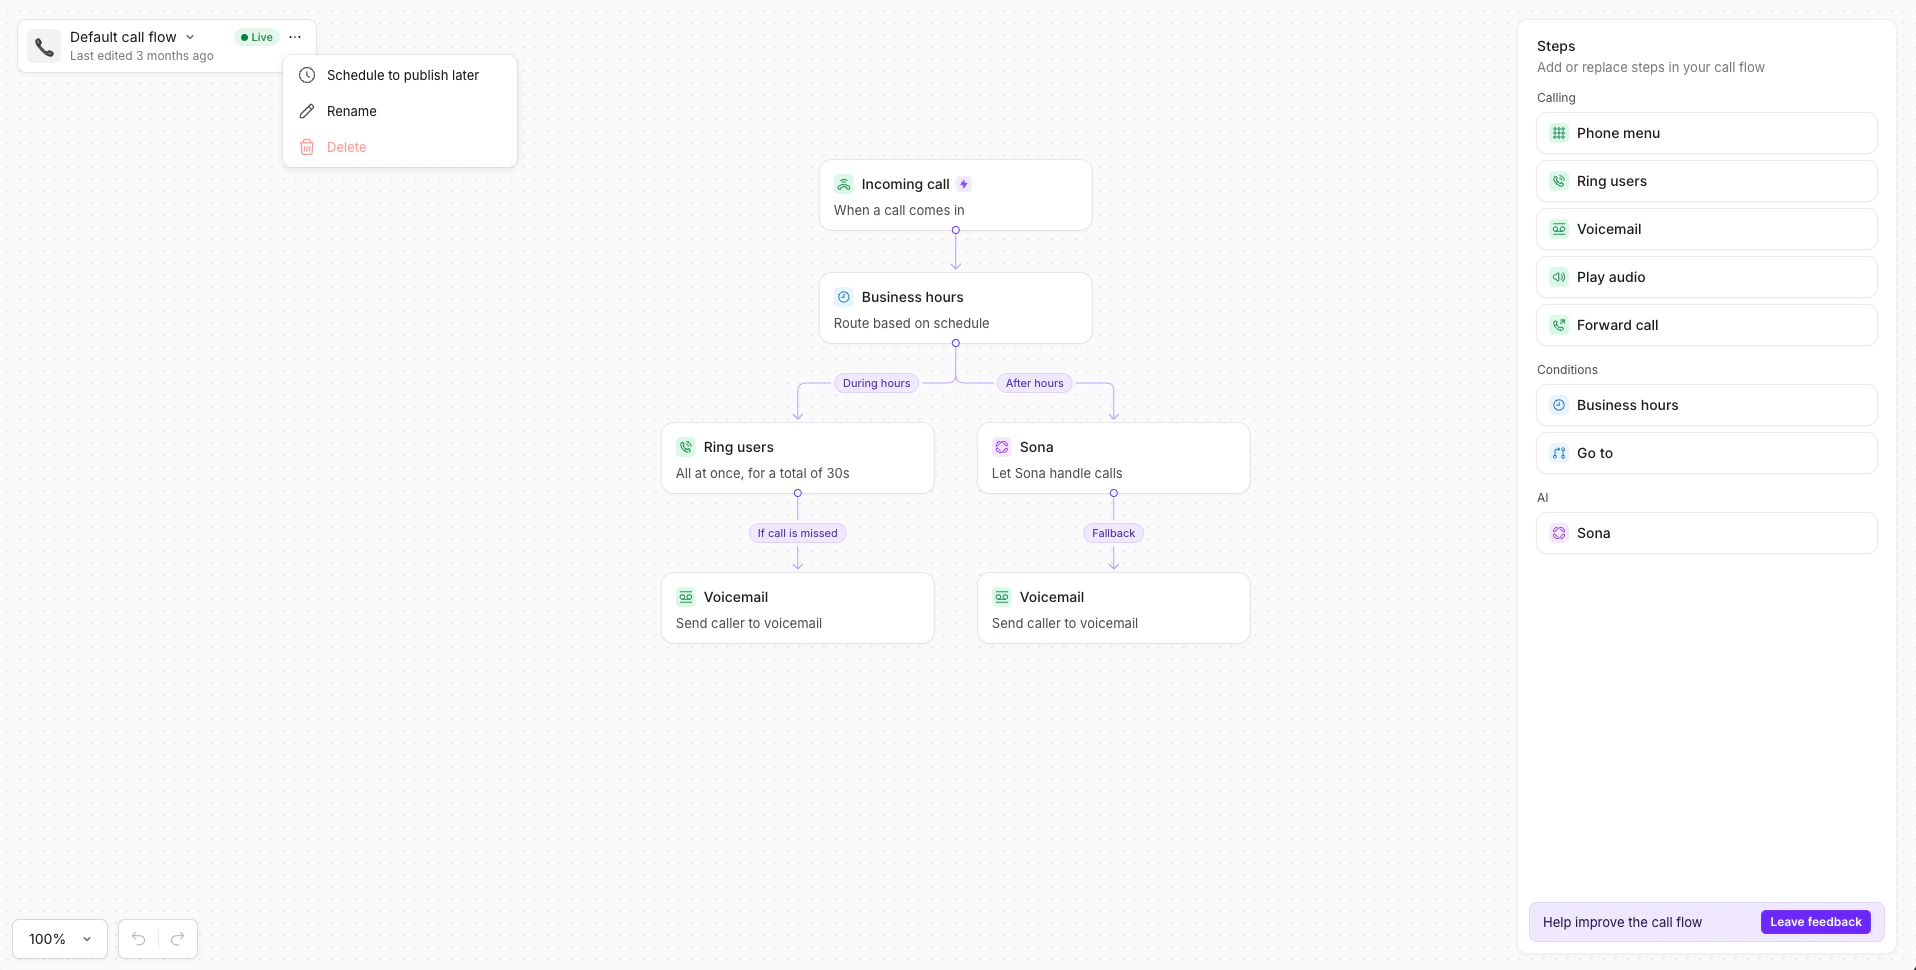Click the Business hours clock icon
The image size is (1916, 970).
tap(1560, 405)
